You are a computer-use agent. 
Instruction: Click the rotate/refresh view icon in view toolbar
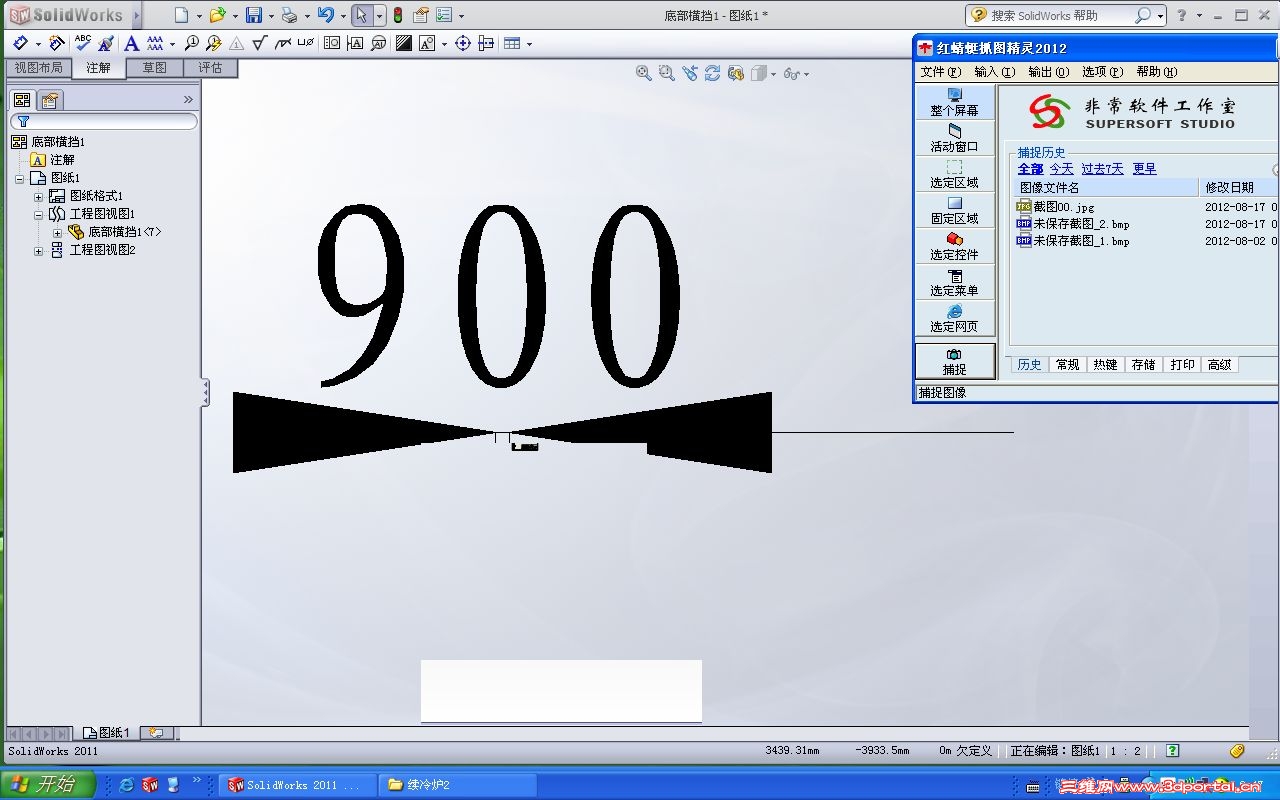(x=713, y=73)
